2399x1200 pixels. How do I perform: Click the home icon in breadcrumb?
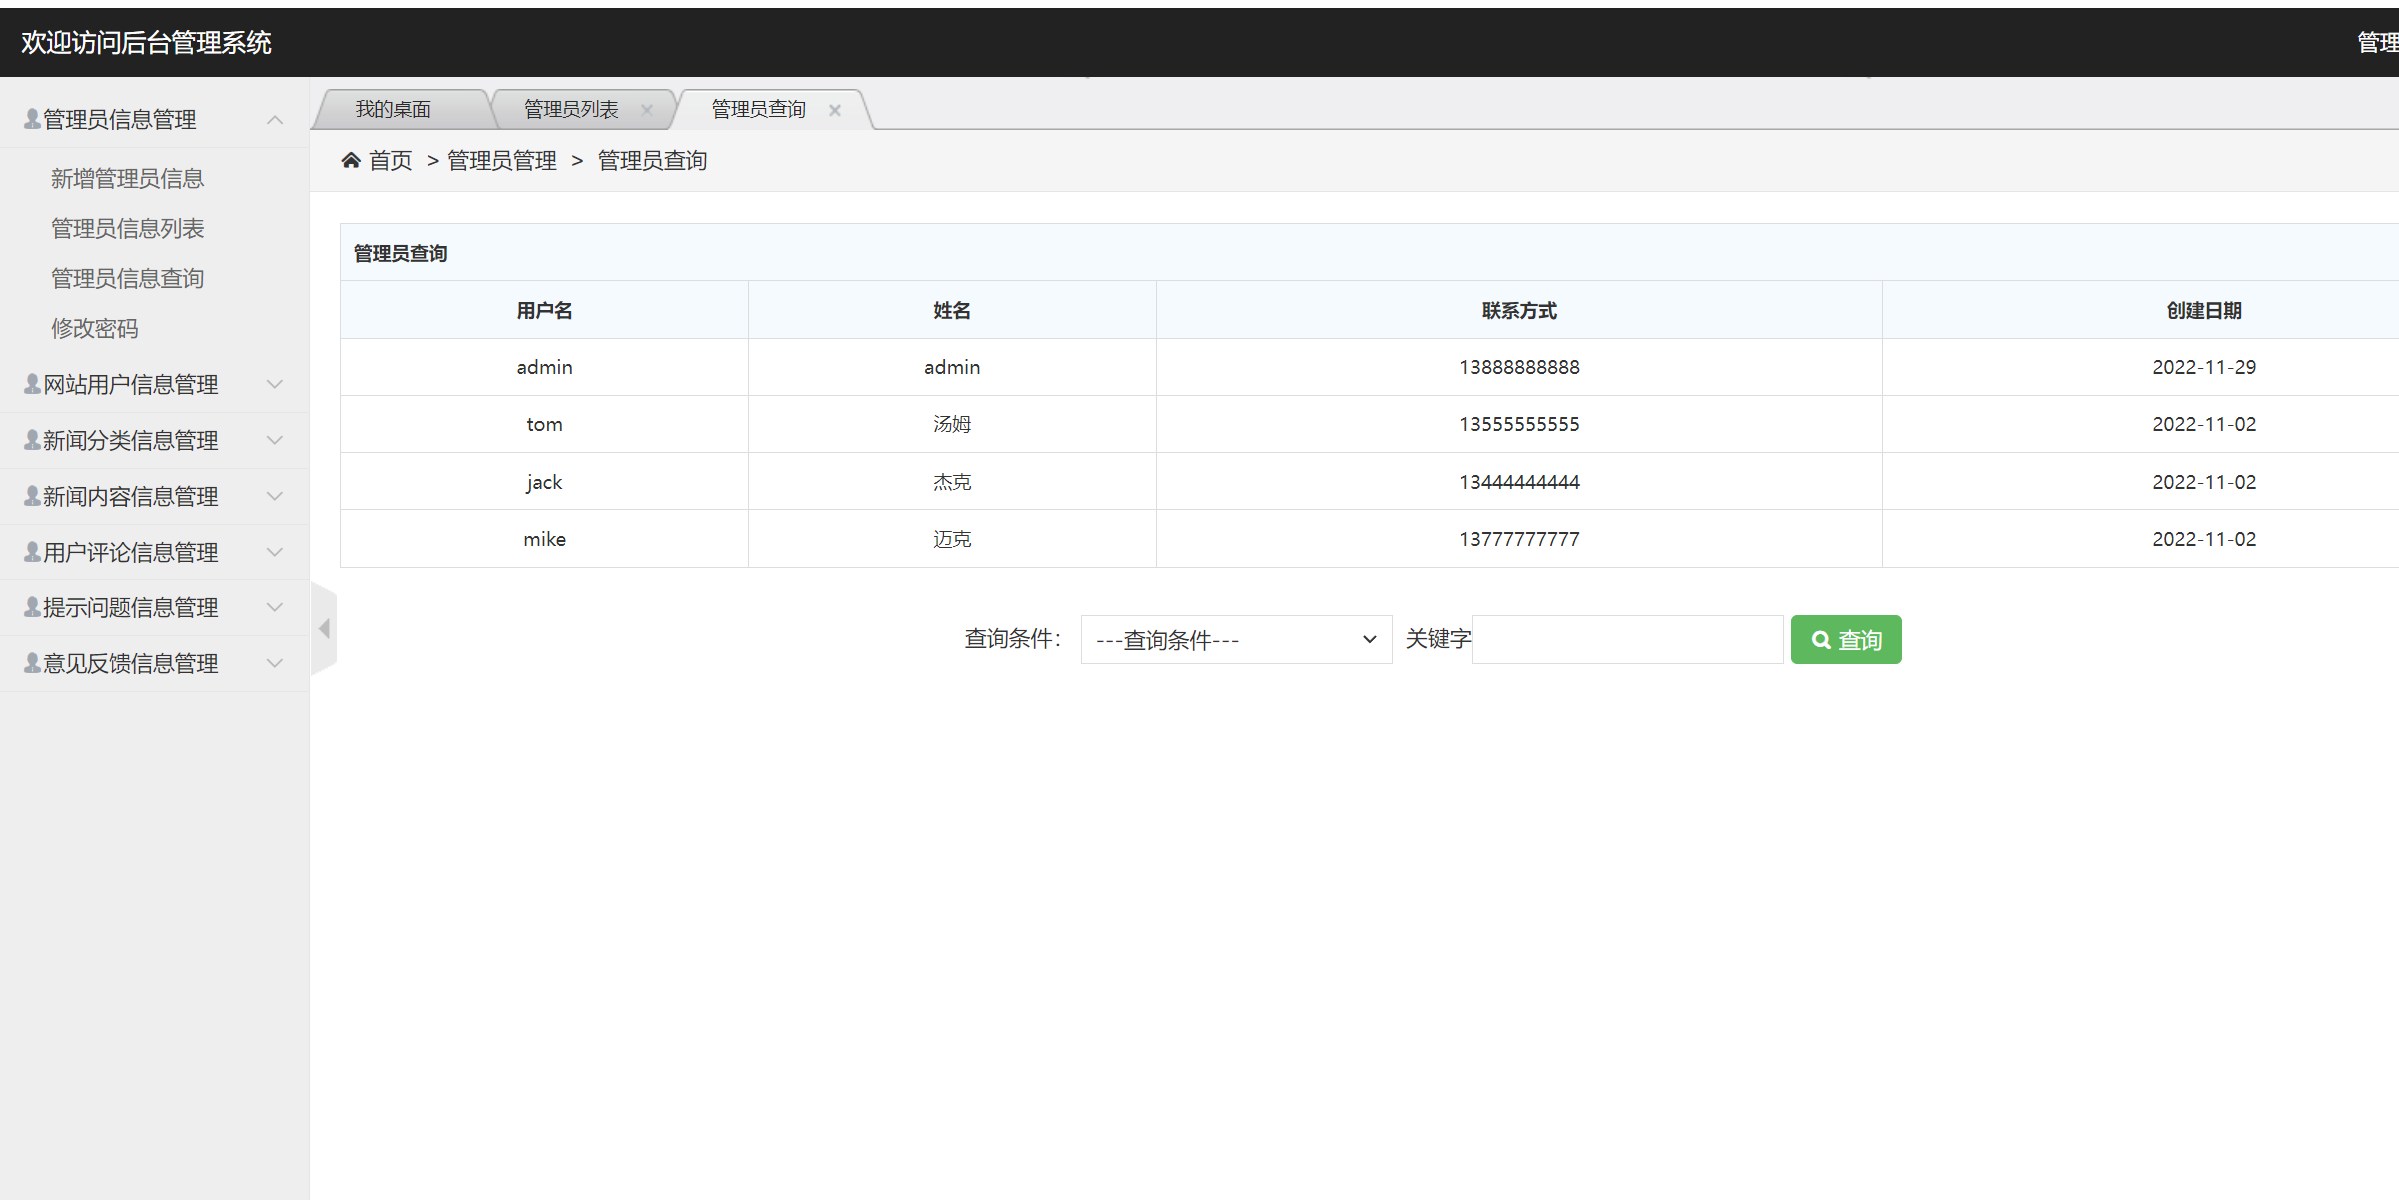point(351,160)
